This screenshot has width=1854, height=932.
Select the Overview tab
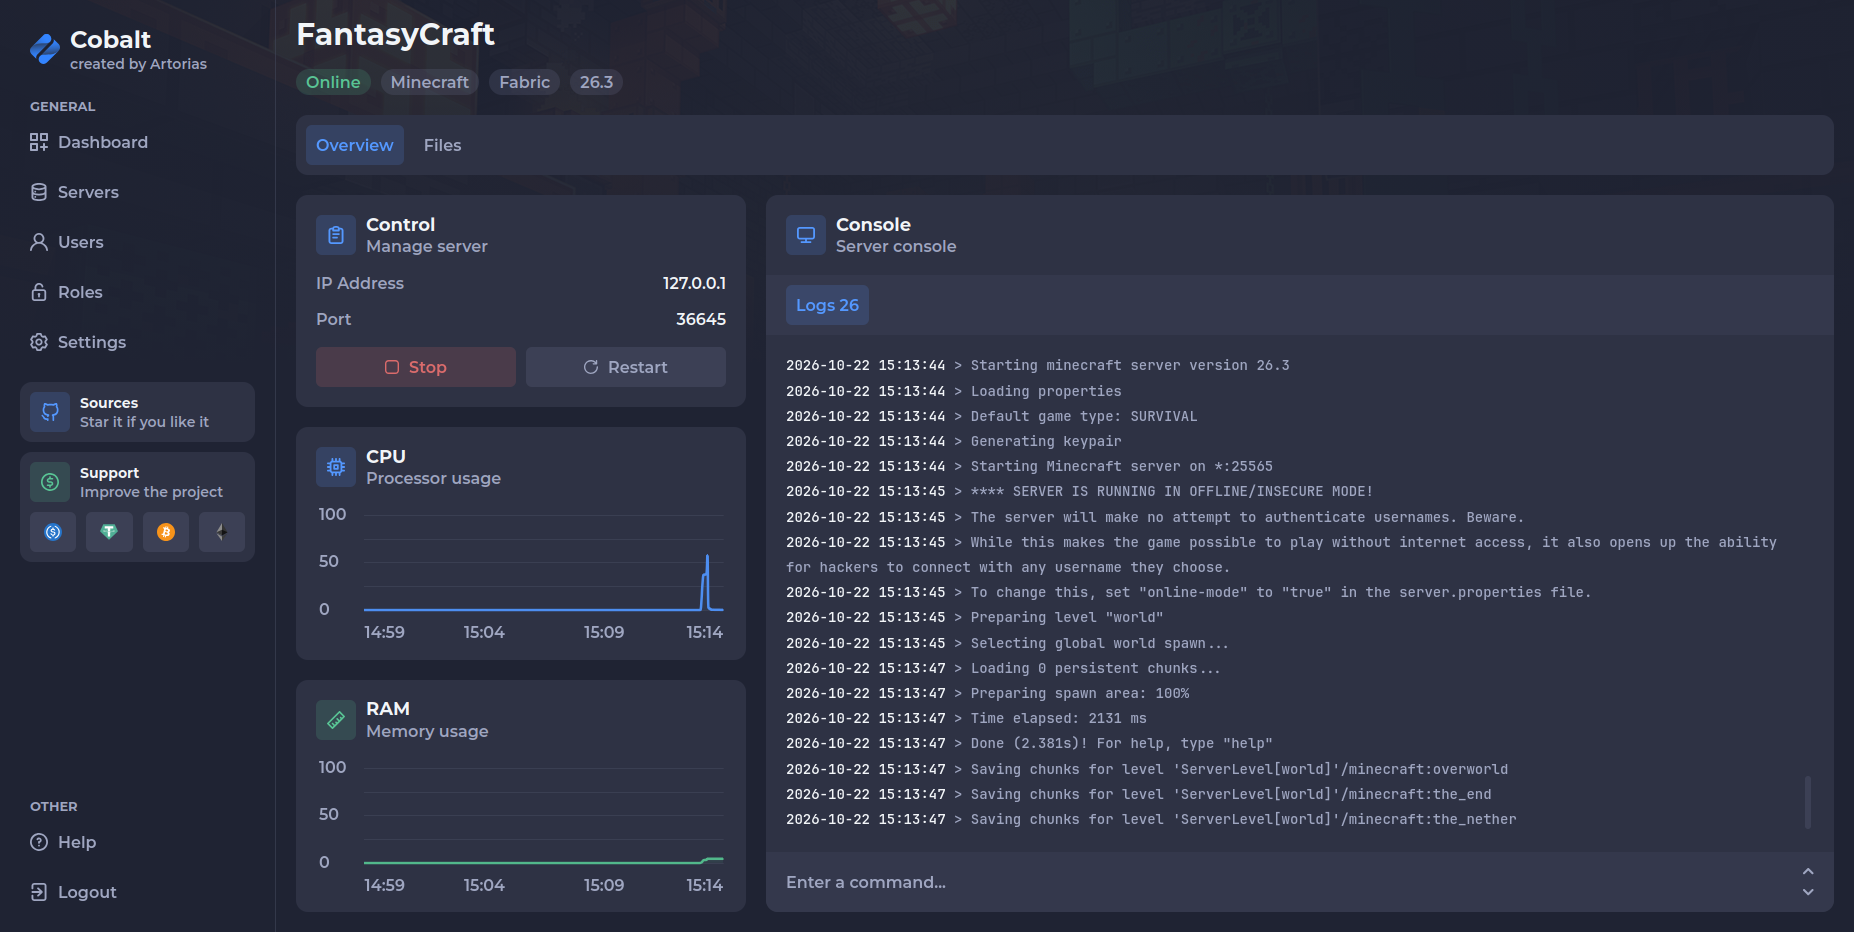click(x=355, y=145)
